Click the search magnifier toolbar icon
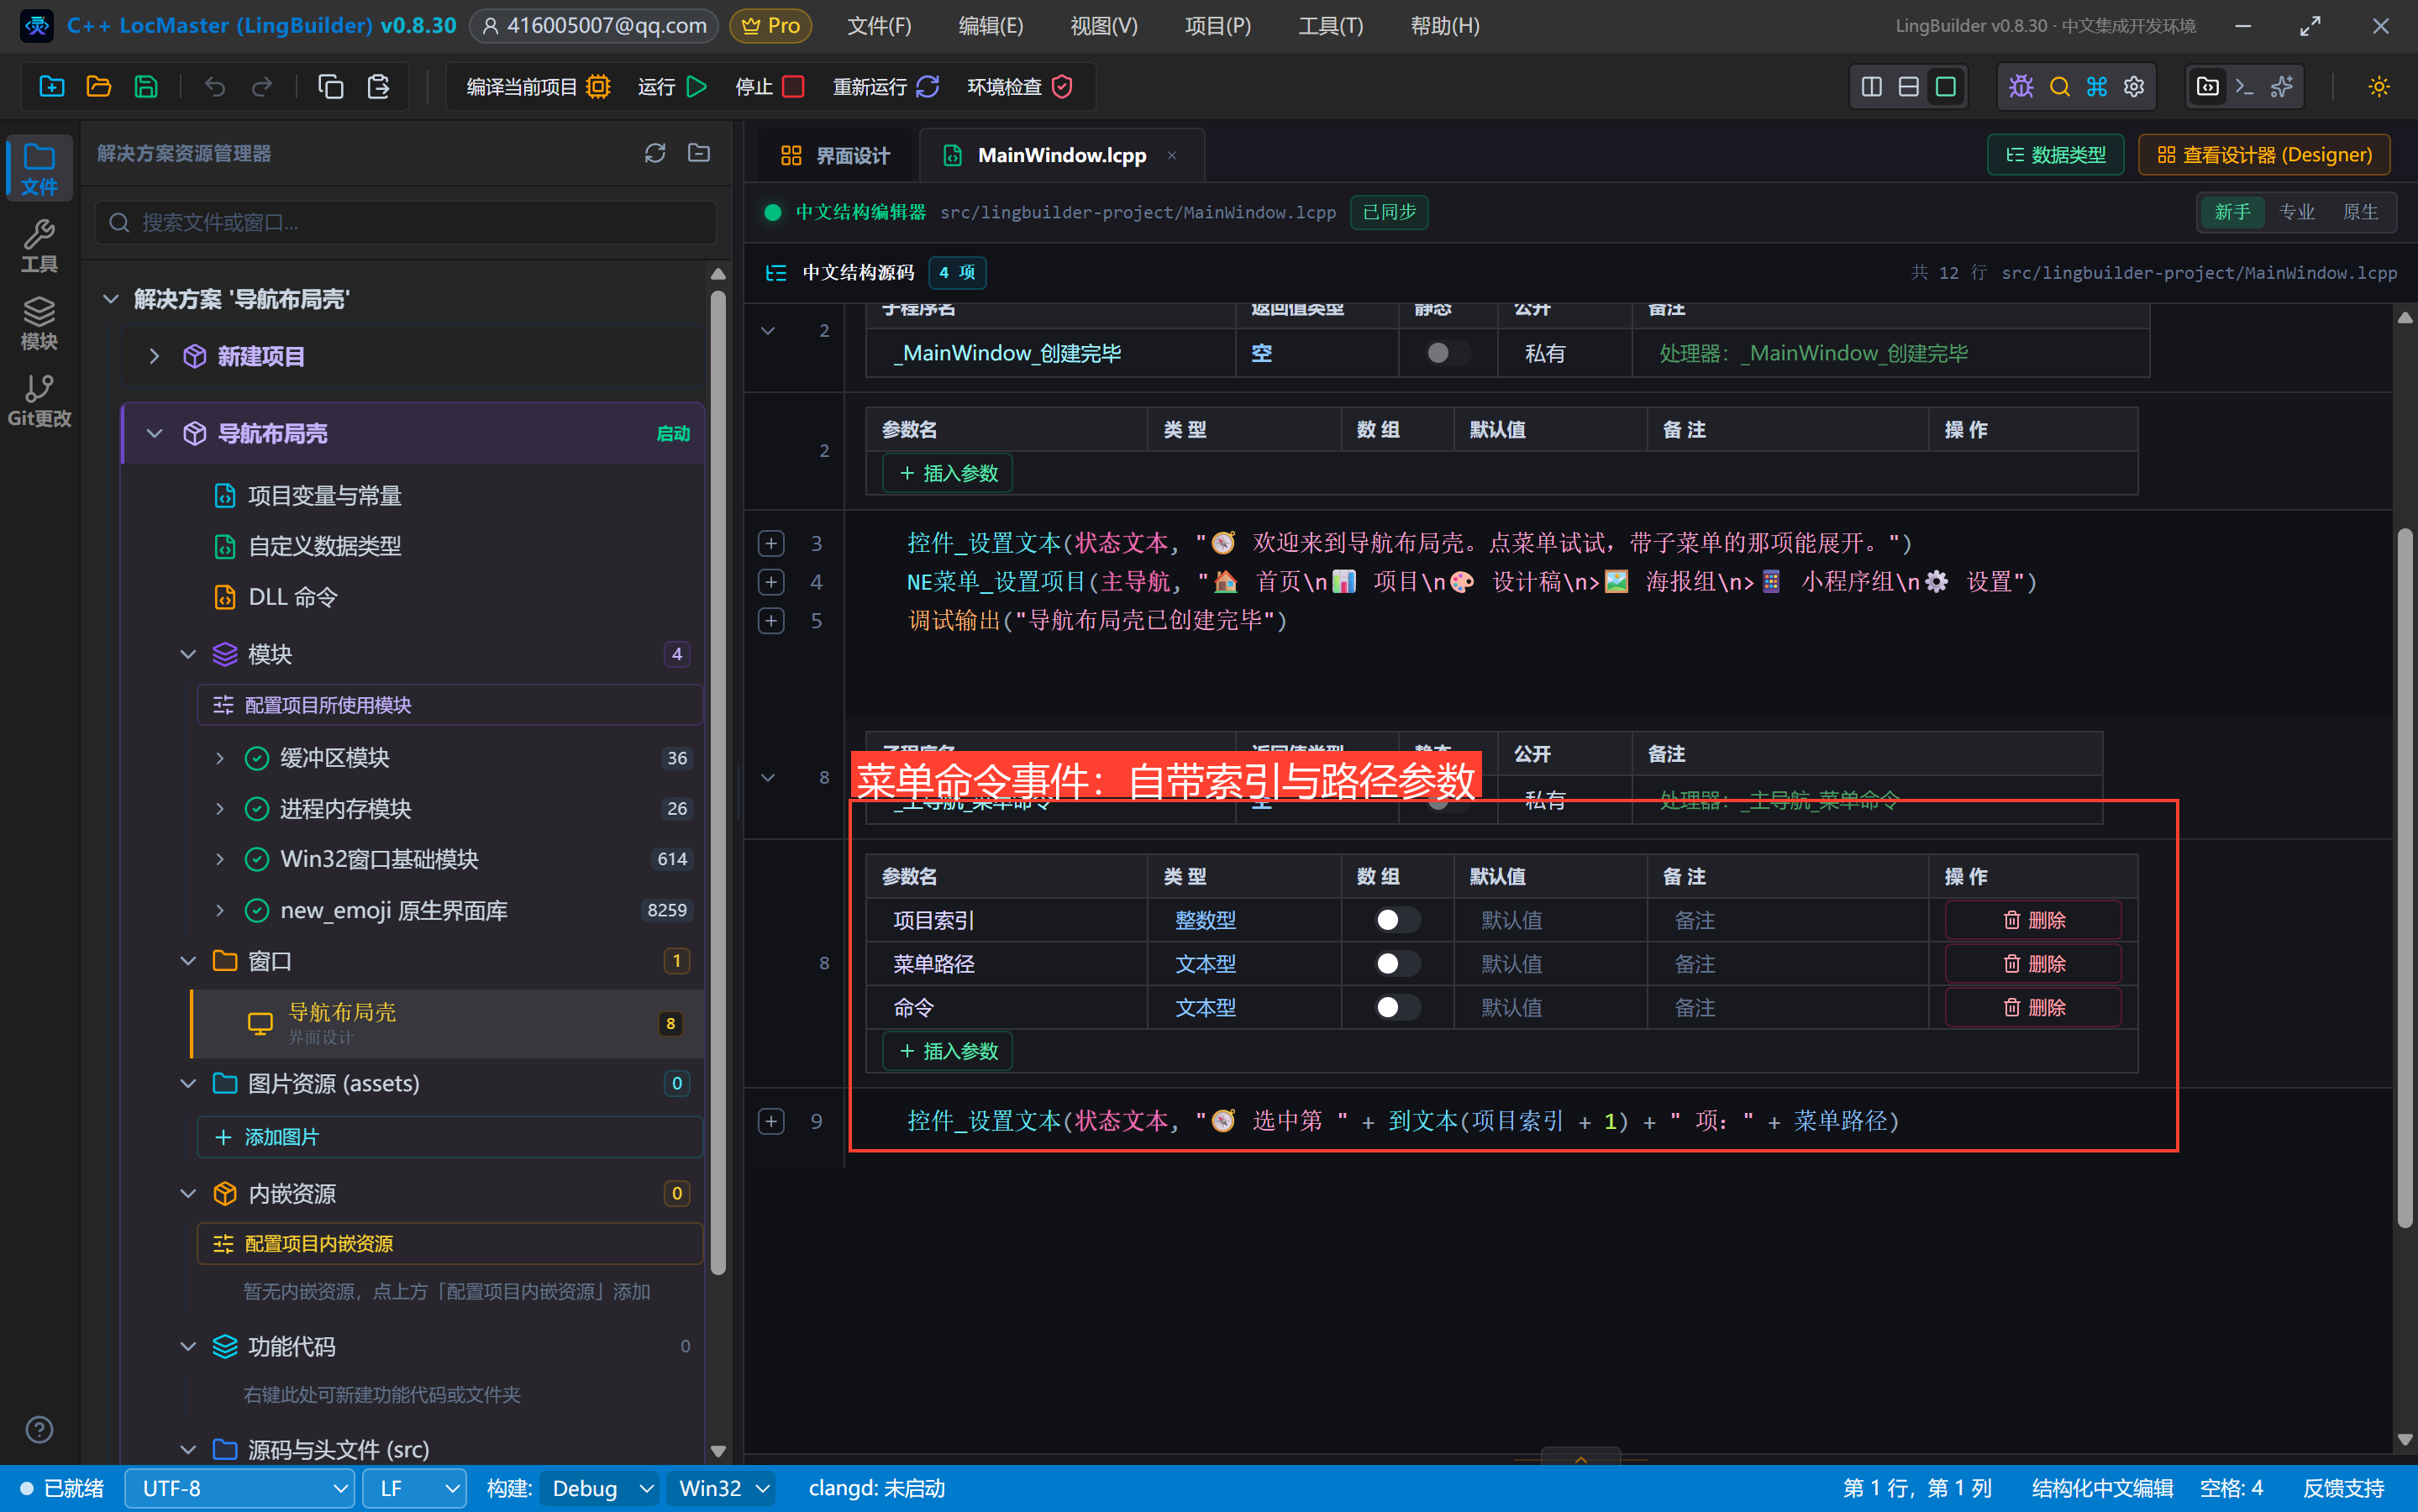The width and height of the screenshot is (2418, 1512). coord(2059,87)
